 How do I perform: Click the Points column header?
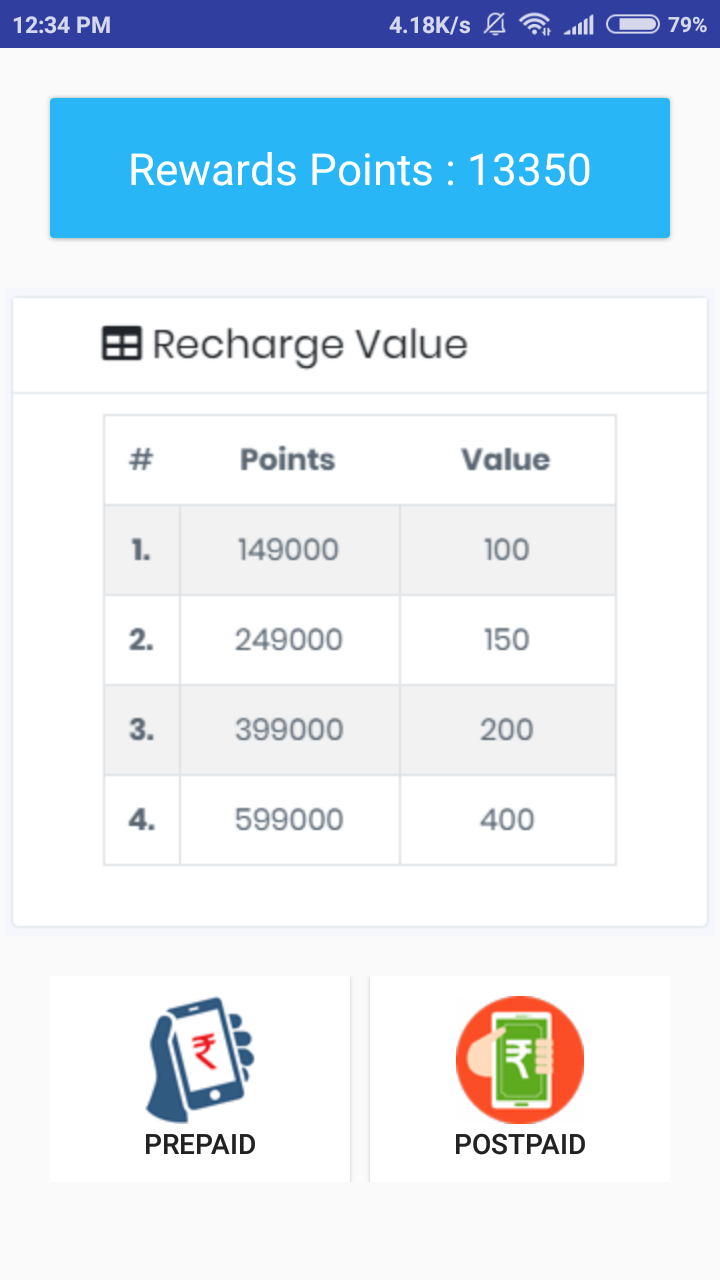pyautogui.click(x=288, y=460)
